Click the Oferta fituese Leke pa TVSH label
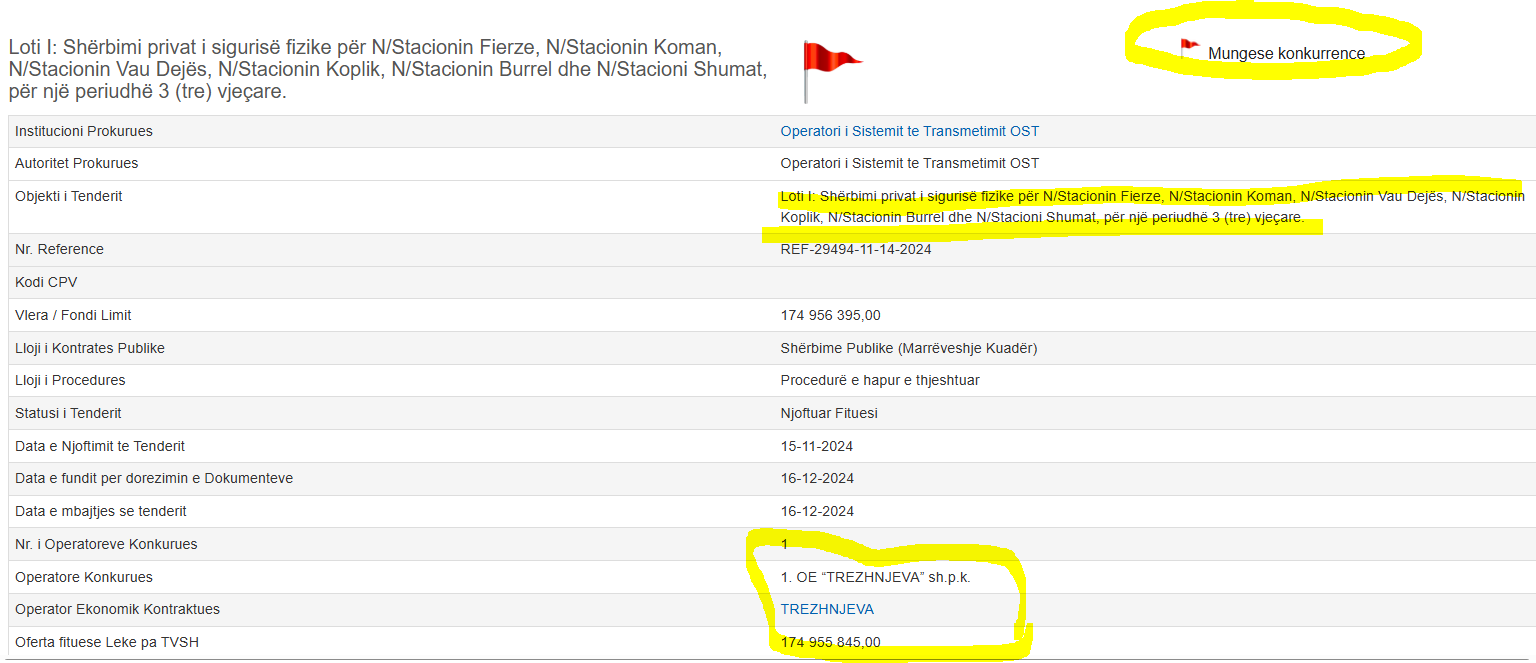 (x=107, y=642)
